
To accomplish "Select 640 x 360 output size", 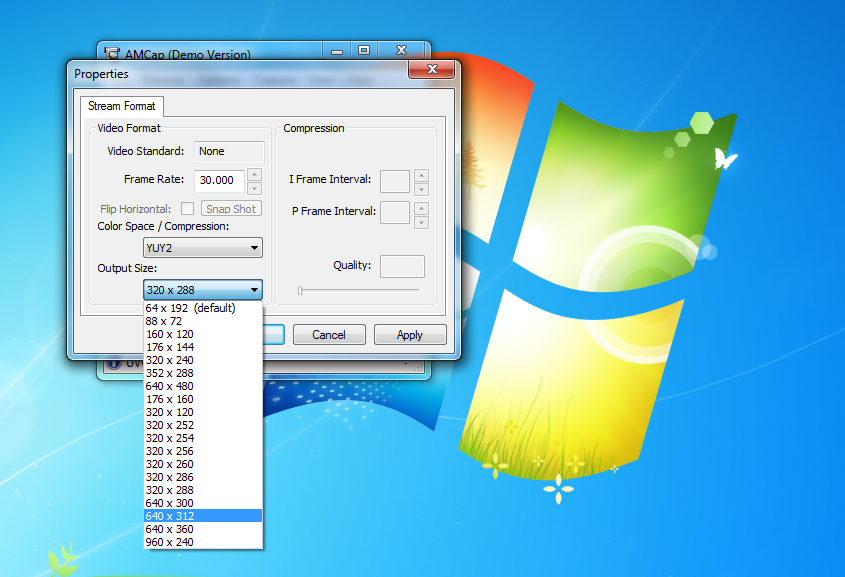I will [x=203, y=529].
